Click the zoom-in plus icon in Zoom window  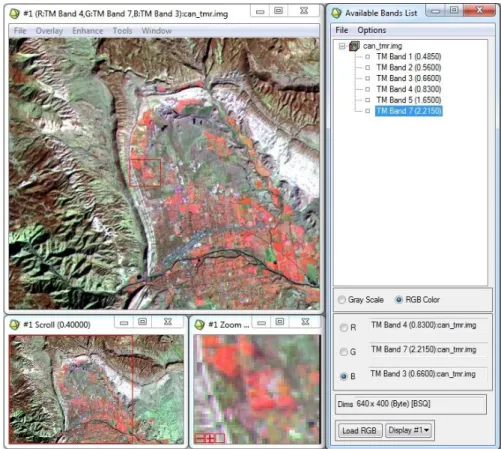[x=210, y=438]
